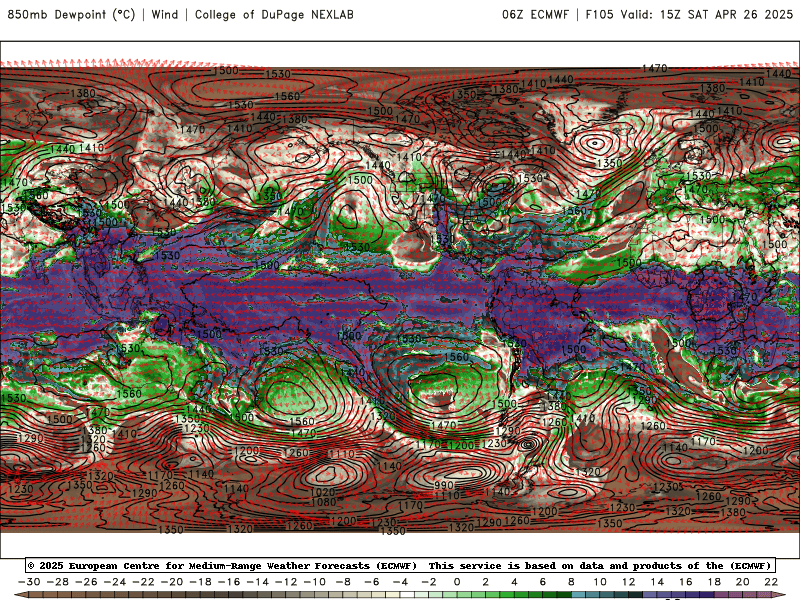Click the '-20' legend value
Viewport: 800px width, 600px height.
point(172,582)
